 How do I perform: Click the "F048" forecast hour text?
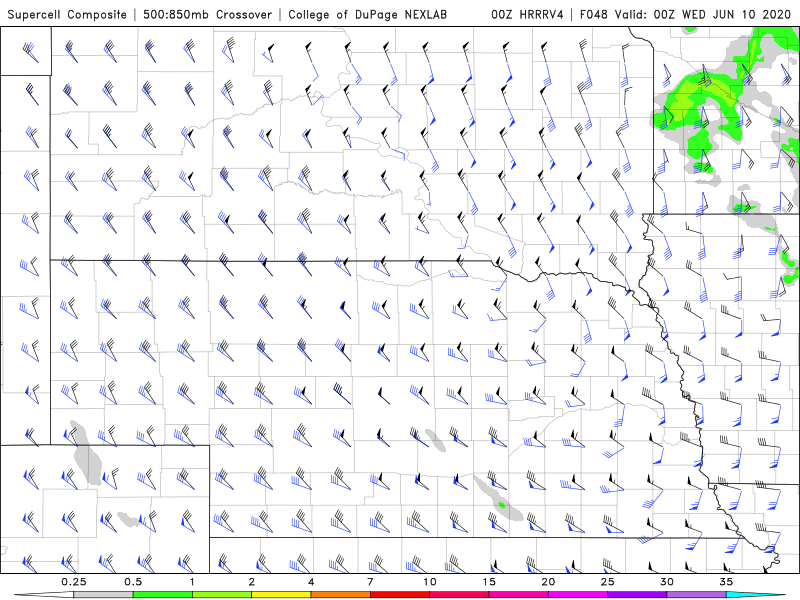coord(593,14)
